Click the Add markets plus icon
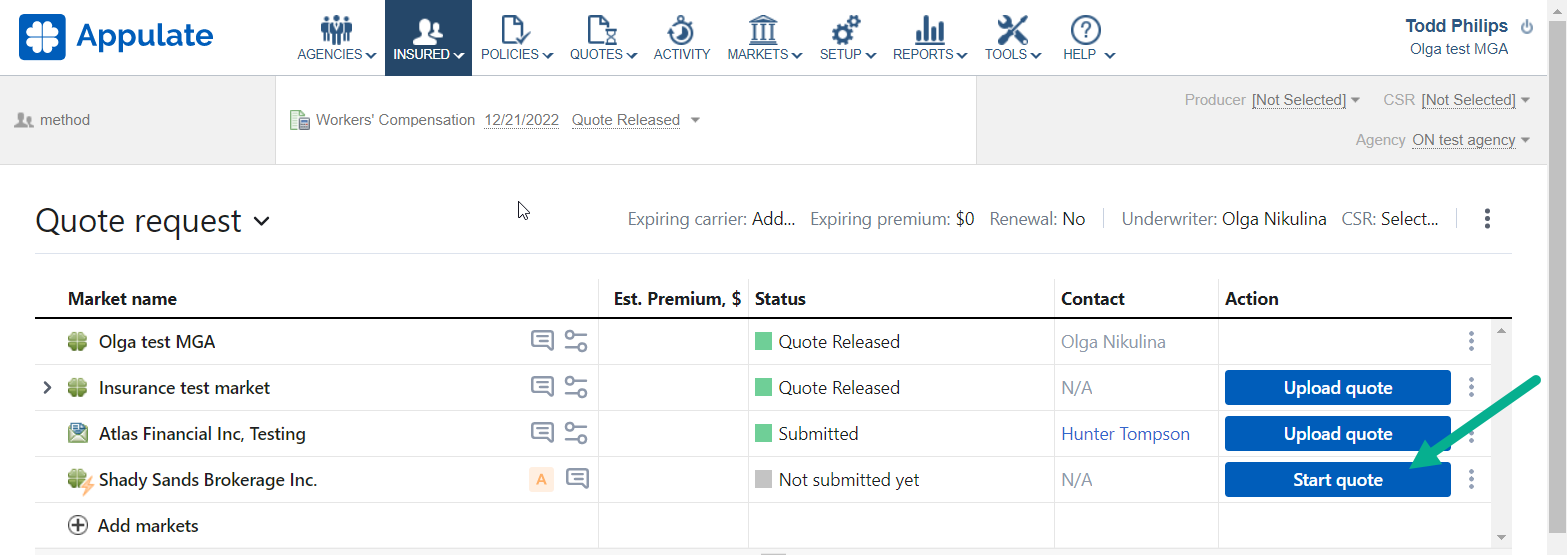The image size is (1567, 555). (78, 526)
